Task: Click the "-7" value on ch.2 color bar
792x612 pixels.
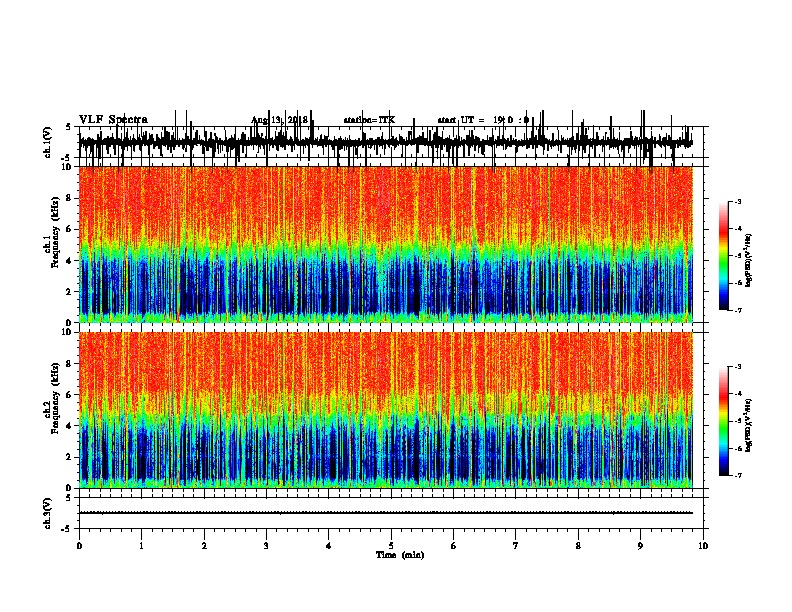Action: [737, 476]
